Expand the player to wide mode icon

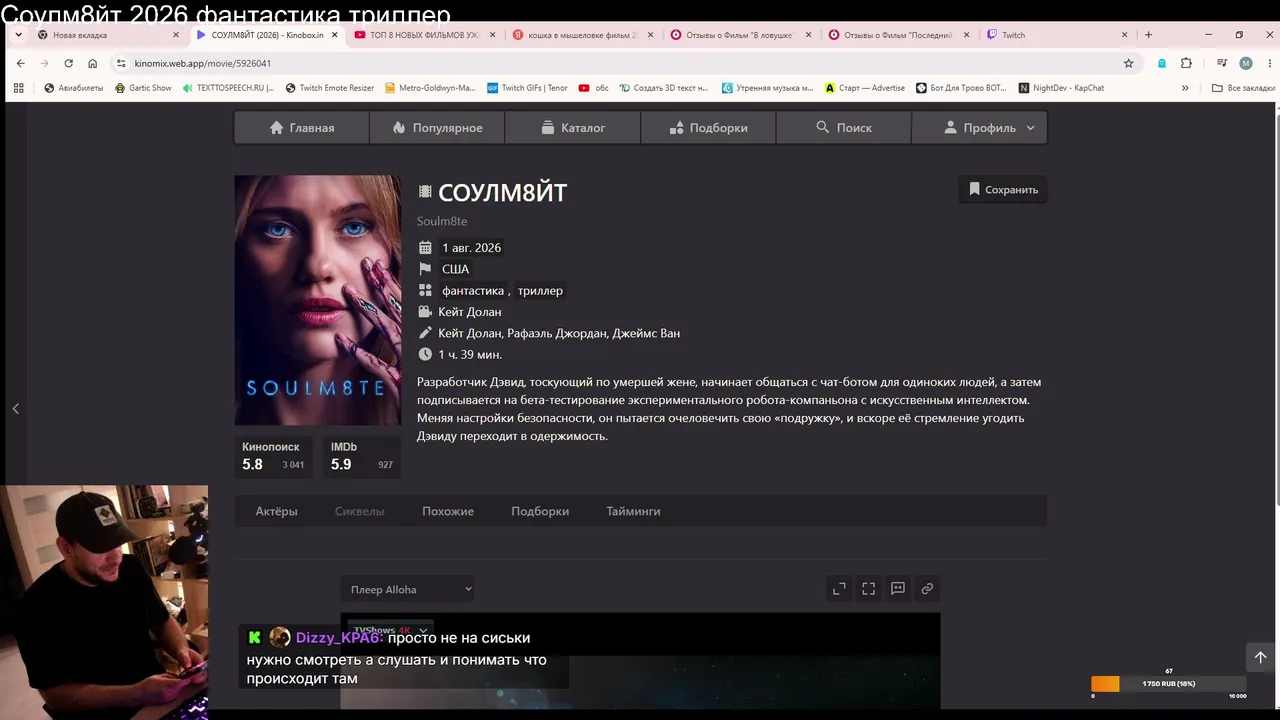[839, 589]
